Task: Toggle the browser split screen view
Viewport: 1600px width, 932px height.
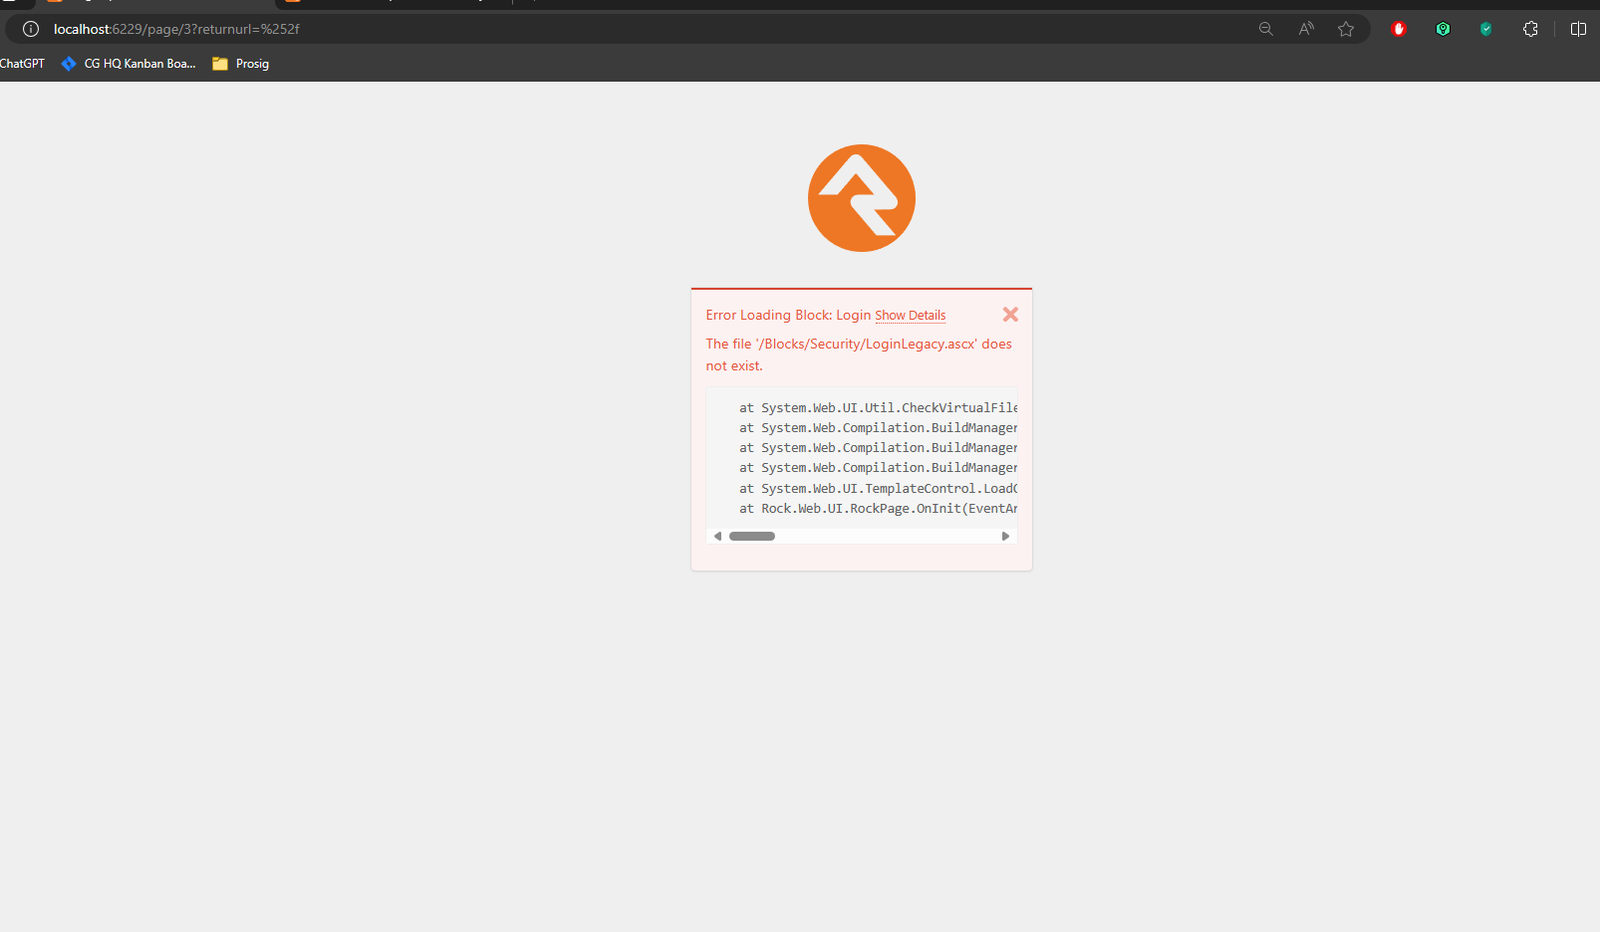Action: (x=1578, y=29)
